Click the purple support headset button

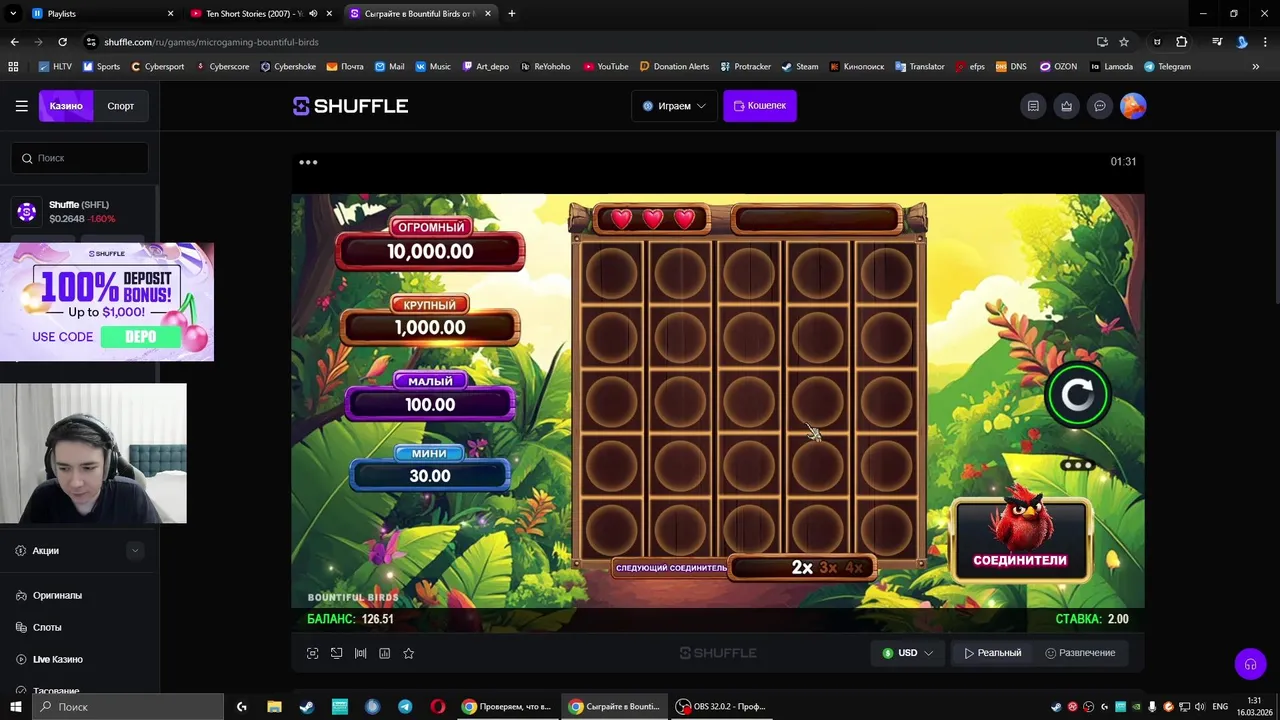(1250, 664)
